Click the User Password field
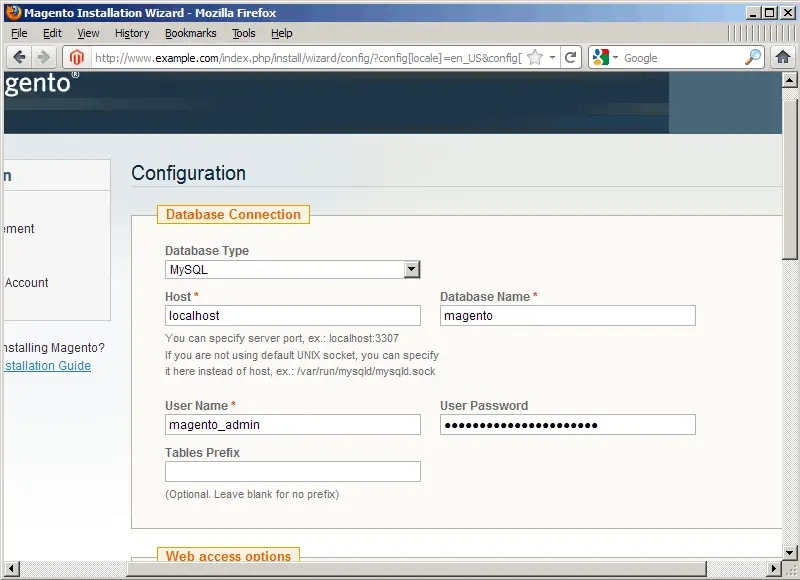This screenshot has width=800, height=580. pyautogui.click(x=568, y=425)
